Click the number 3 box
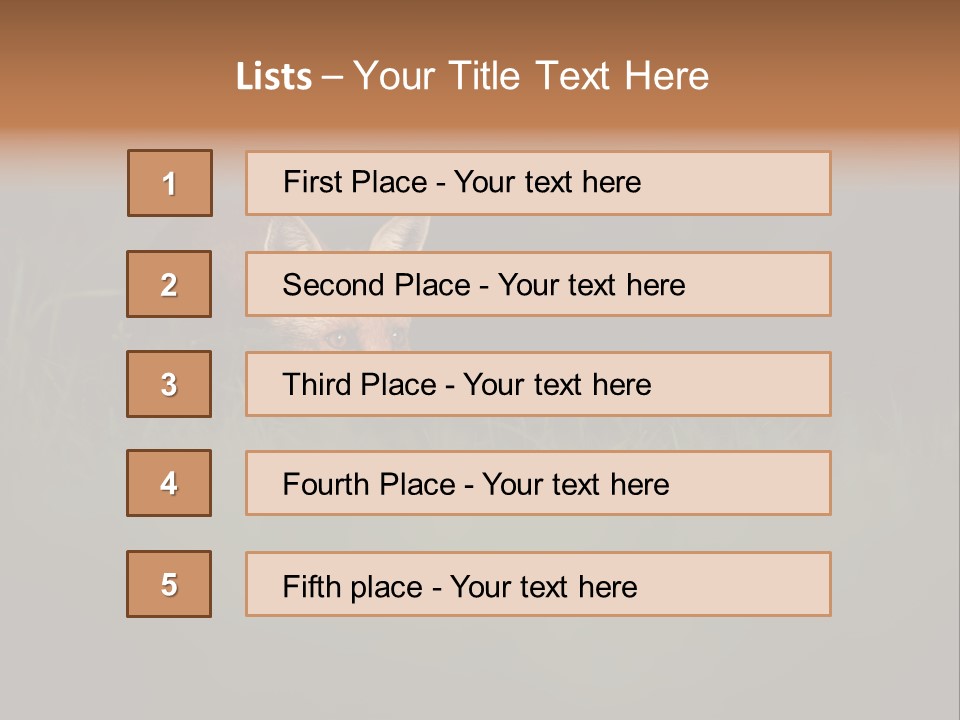The image size is (960, 720). (169, 384)
